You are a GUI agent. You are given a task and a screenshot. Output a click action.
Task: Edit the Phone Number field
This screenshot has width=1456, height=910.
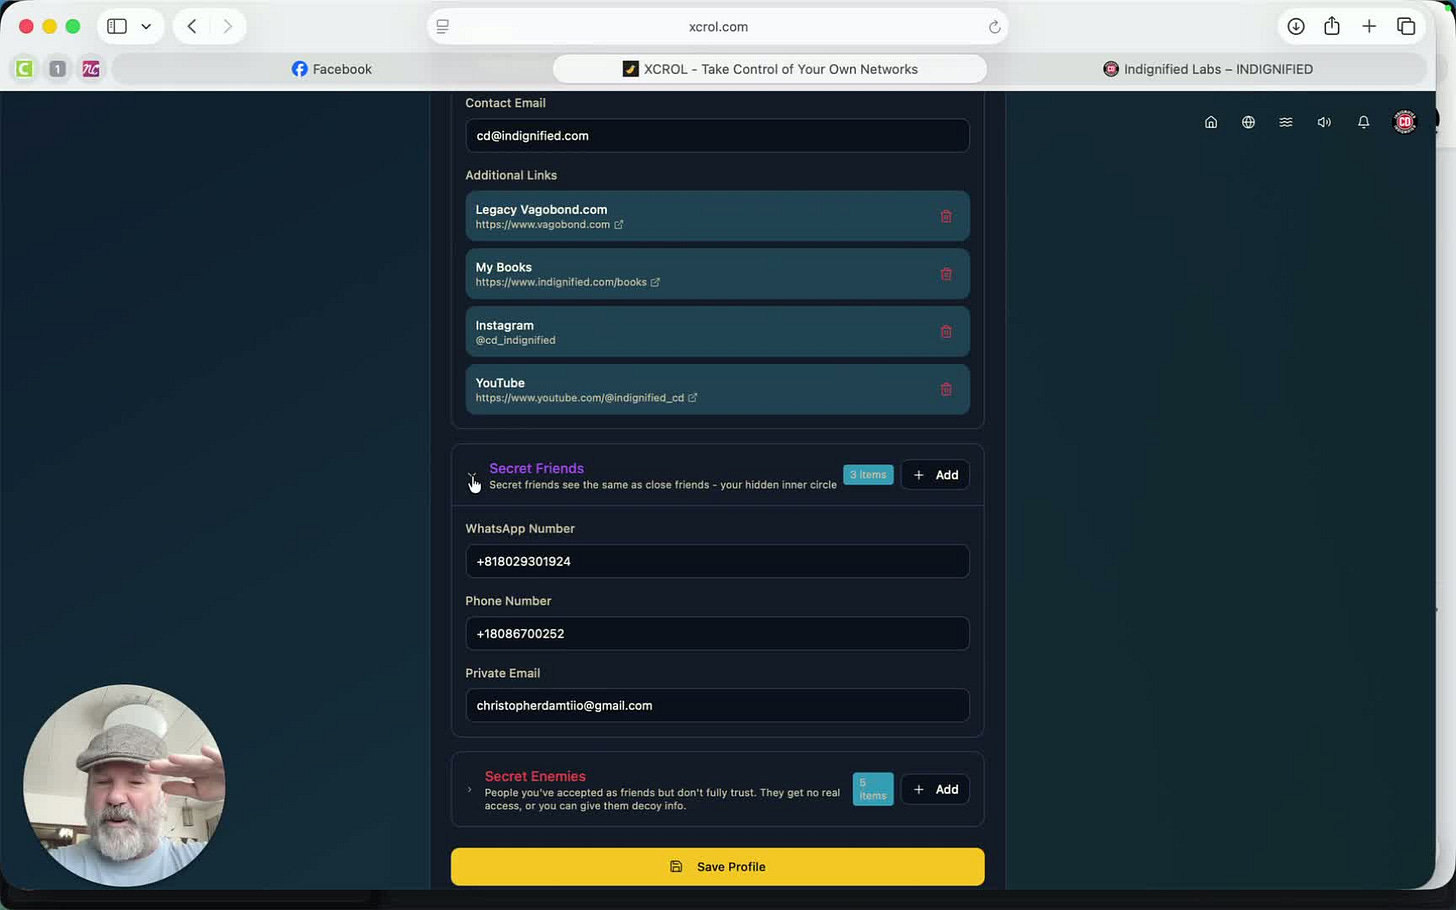(x=717, y=634)
